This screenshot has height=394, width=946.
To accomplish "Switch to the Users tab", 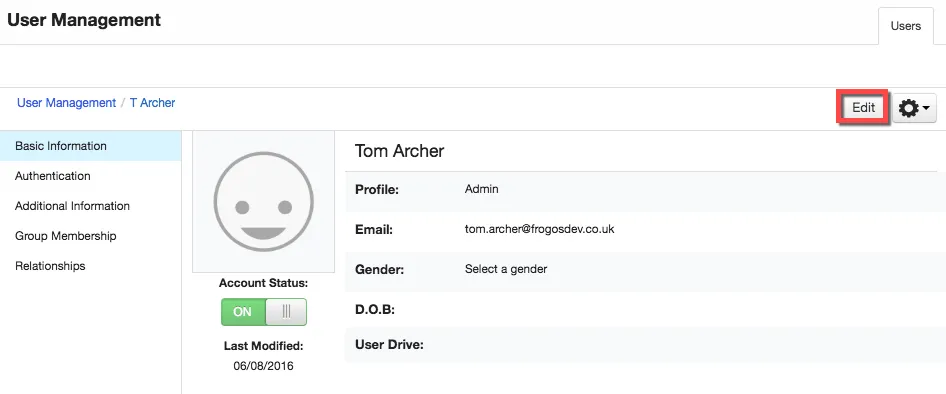I will coord(906,26).
